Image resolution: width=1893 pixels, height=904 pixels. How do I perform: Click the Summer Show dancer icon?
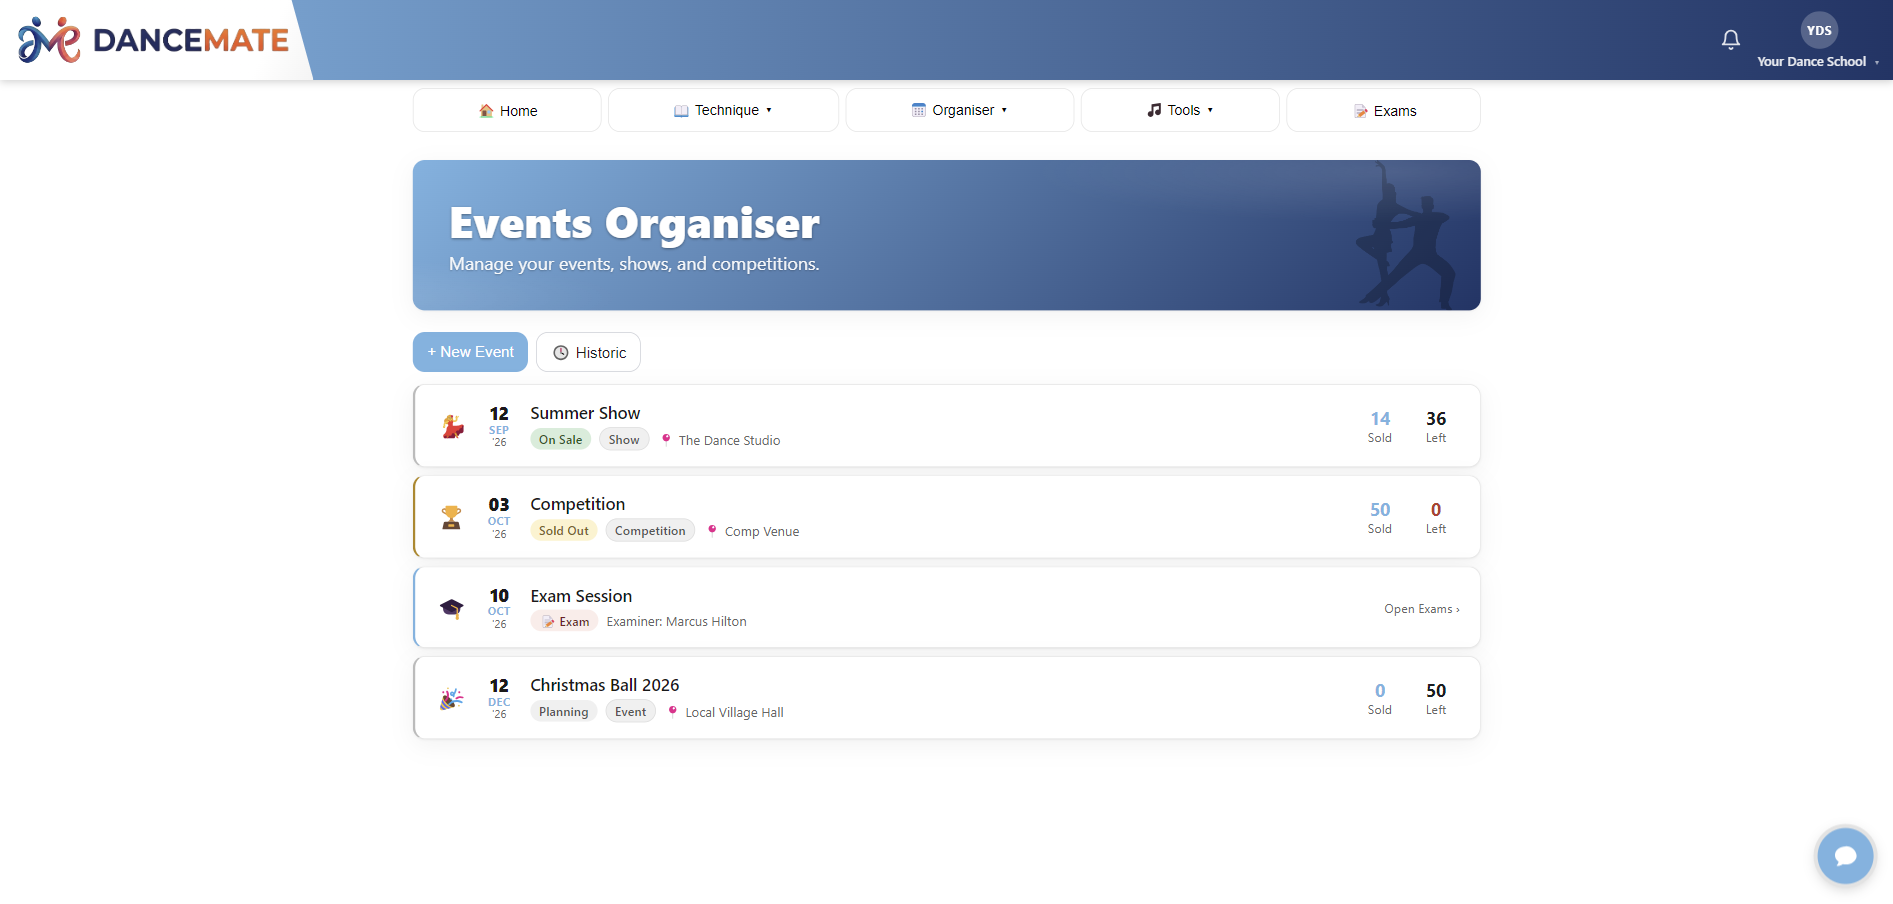point(453,427)
